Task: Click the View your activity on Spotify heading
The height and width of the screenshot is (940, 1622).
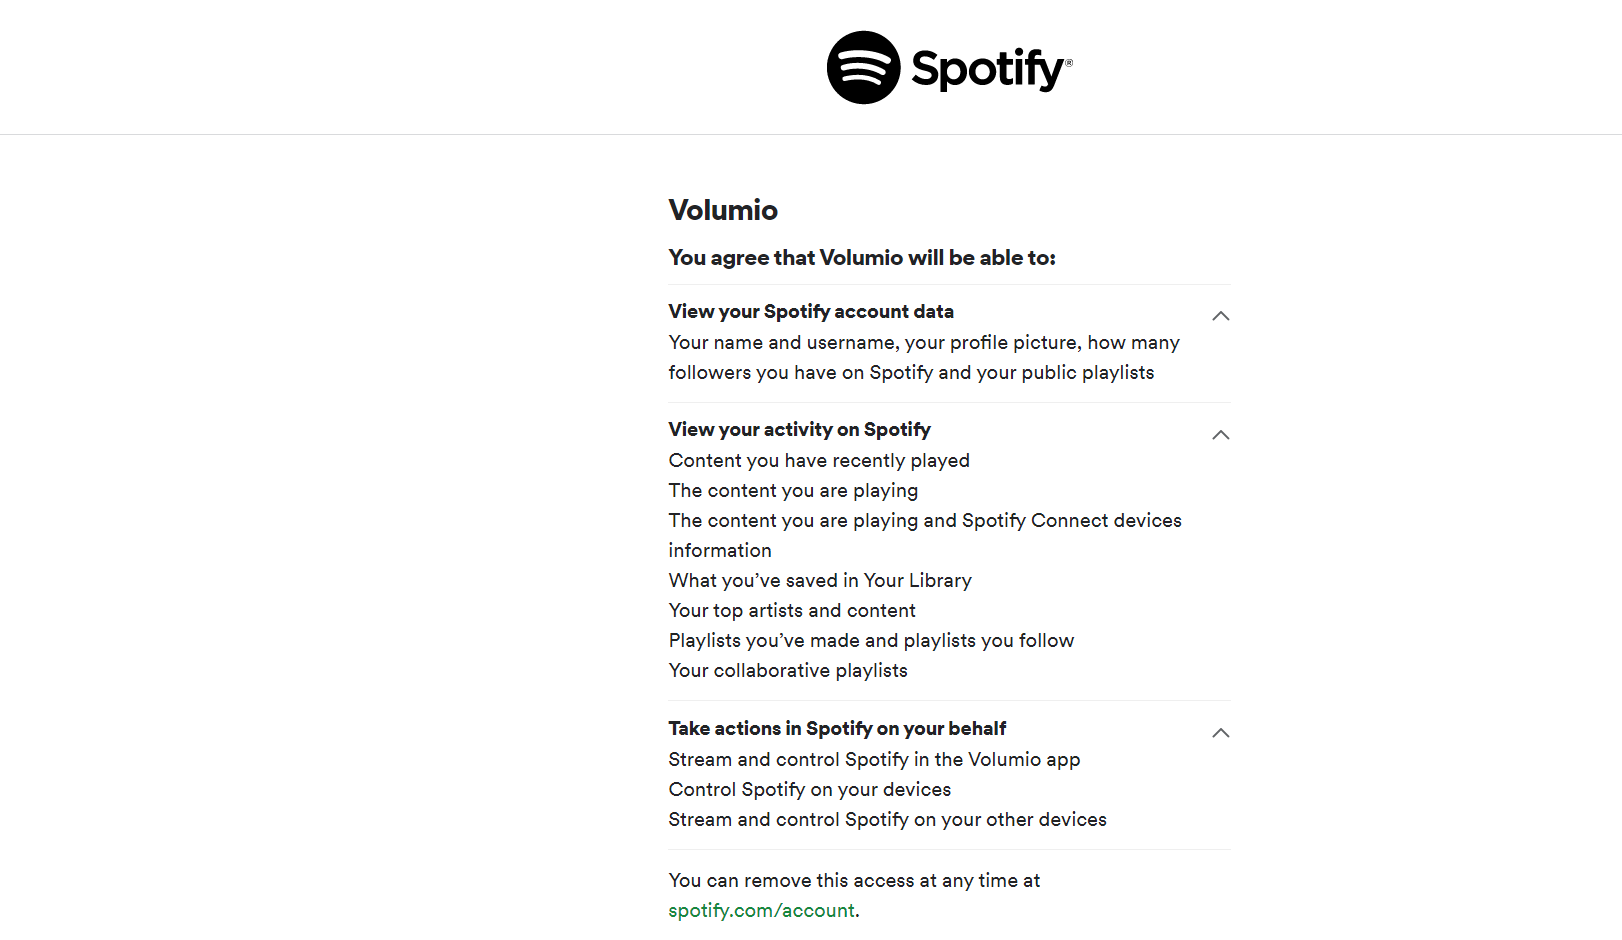Action: click(799, 430)
